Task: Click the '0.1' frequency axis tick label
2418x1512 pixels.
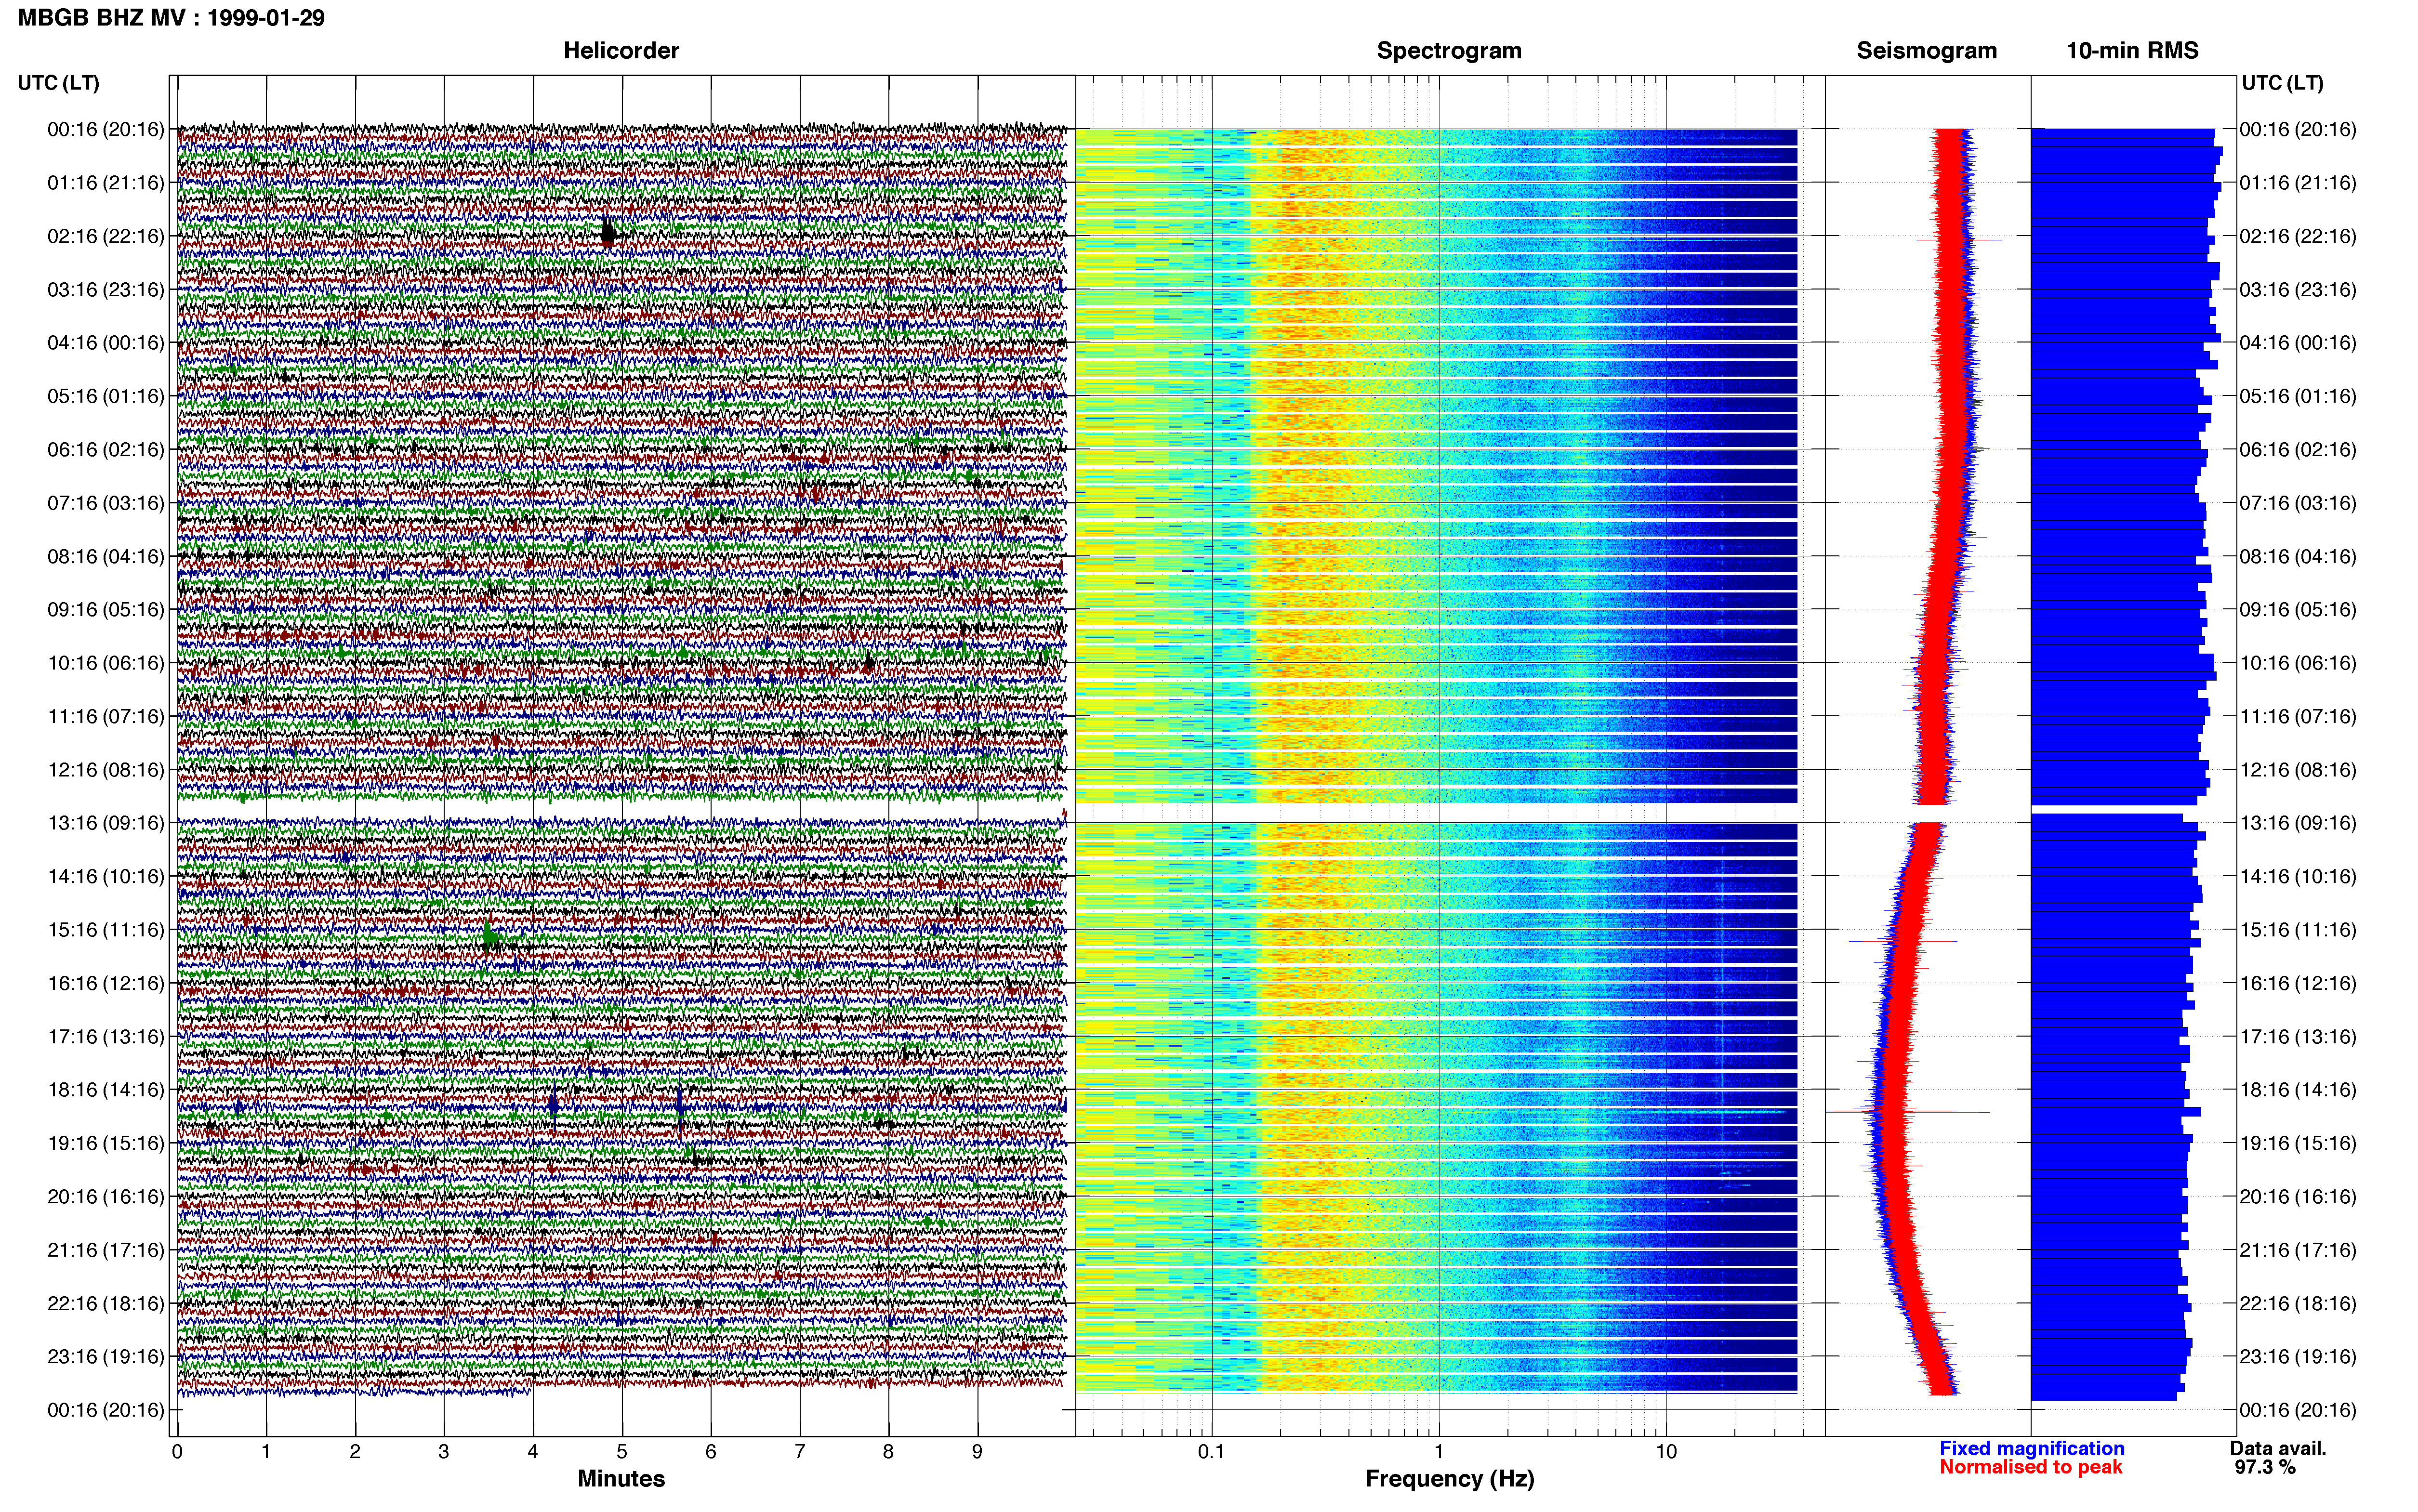Action: coord(1211,1452)
